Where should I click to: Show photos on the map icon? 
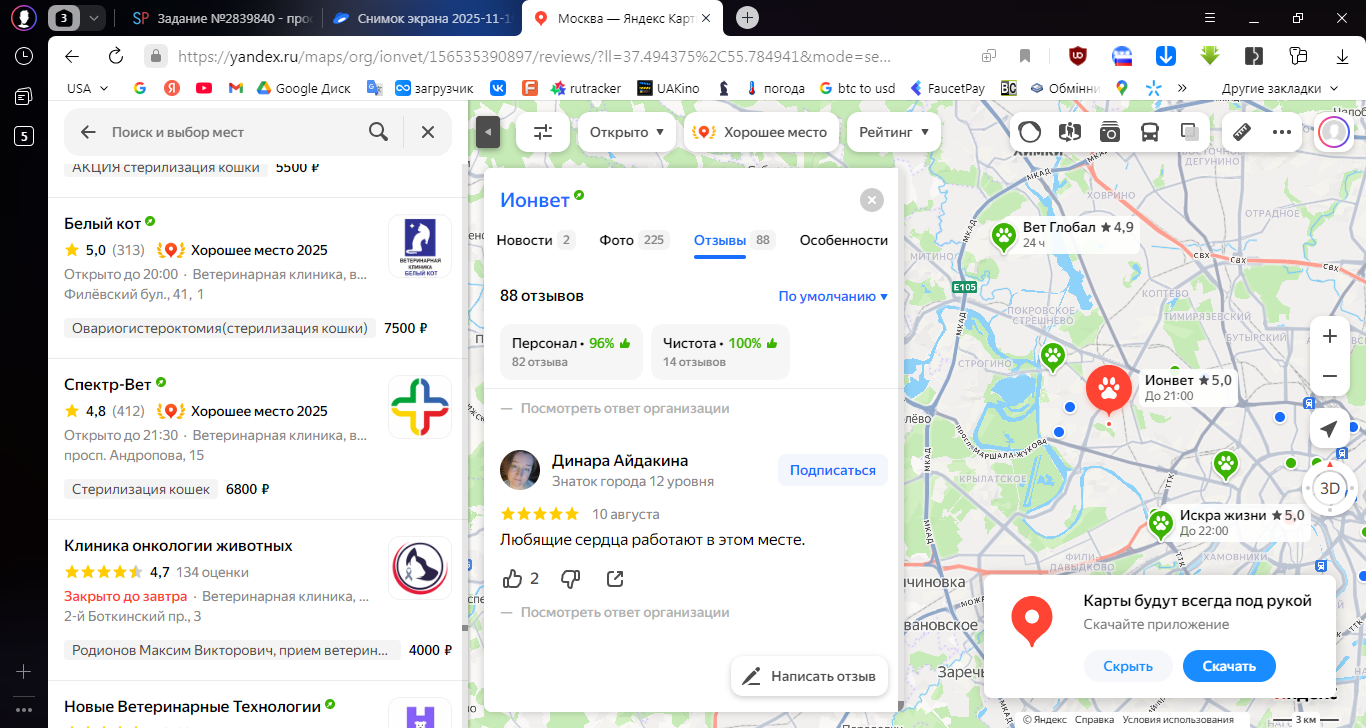pyautogui.click(x=1110, y=131)
